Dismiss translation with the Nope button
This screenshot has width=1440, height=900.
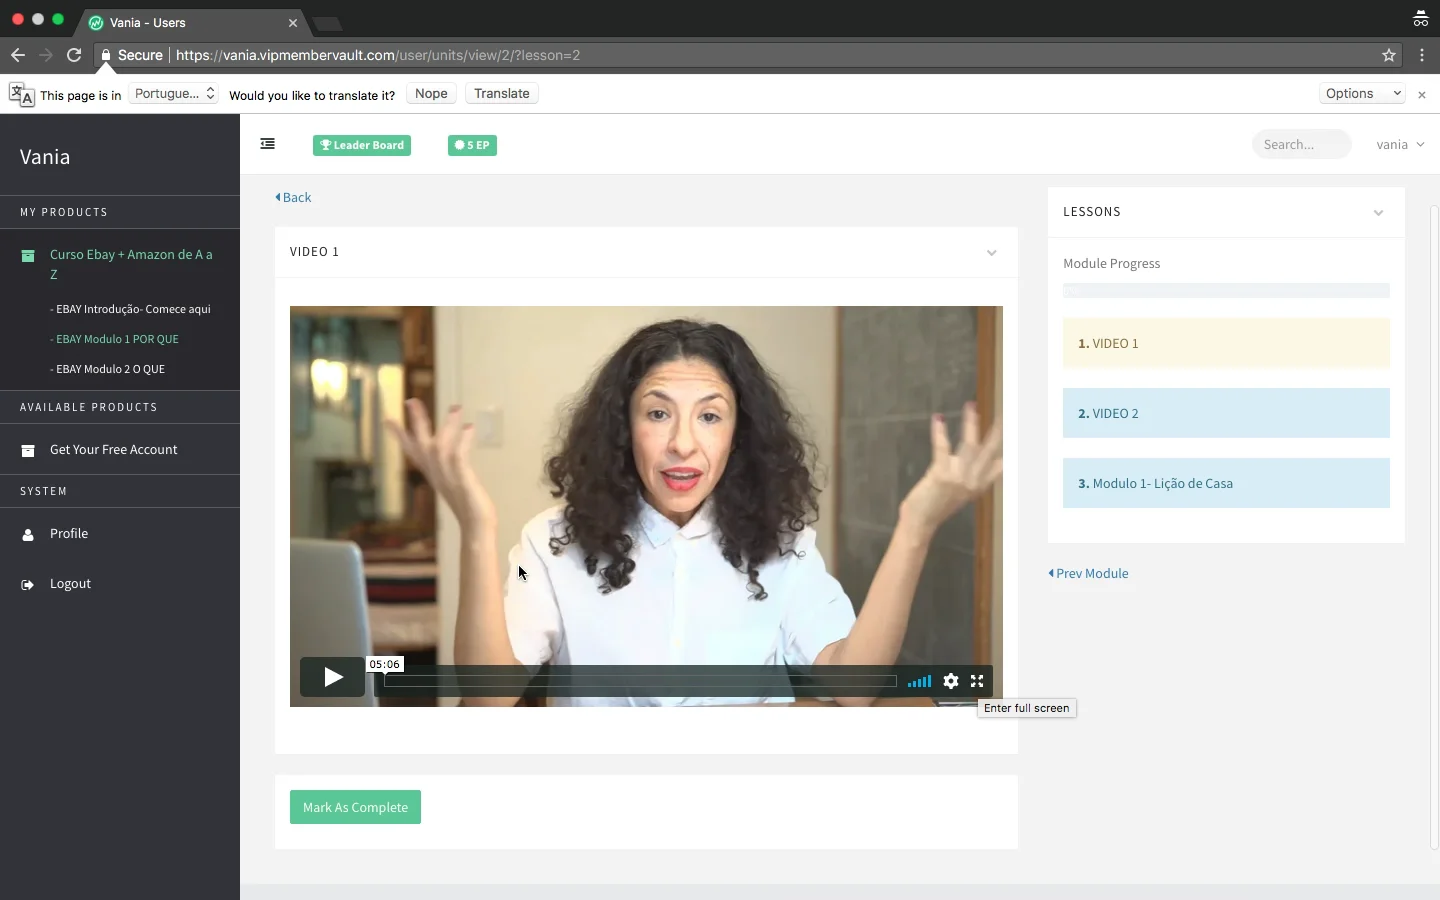coord(431,94)
